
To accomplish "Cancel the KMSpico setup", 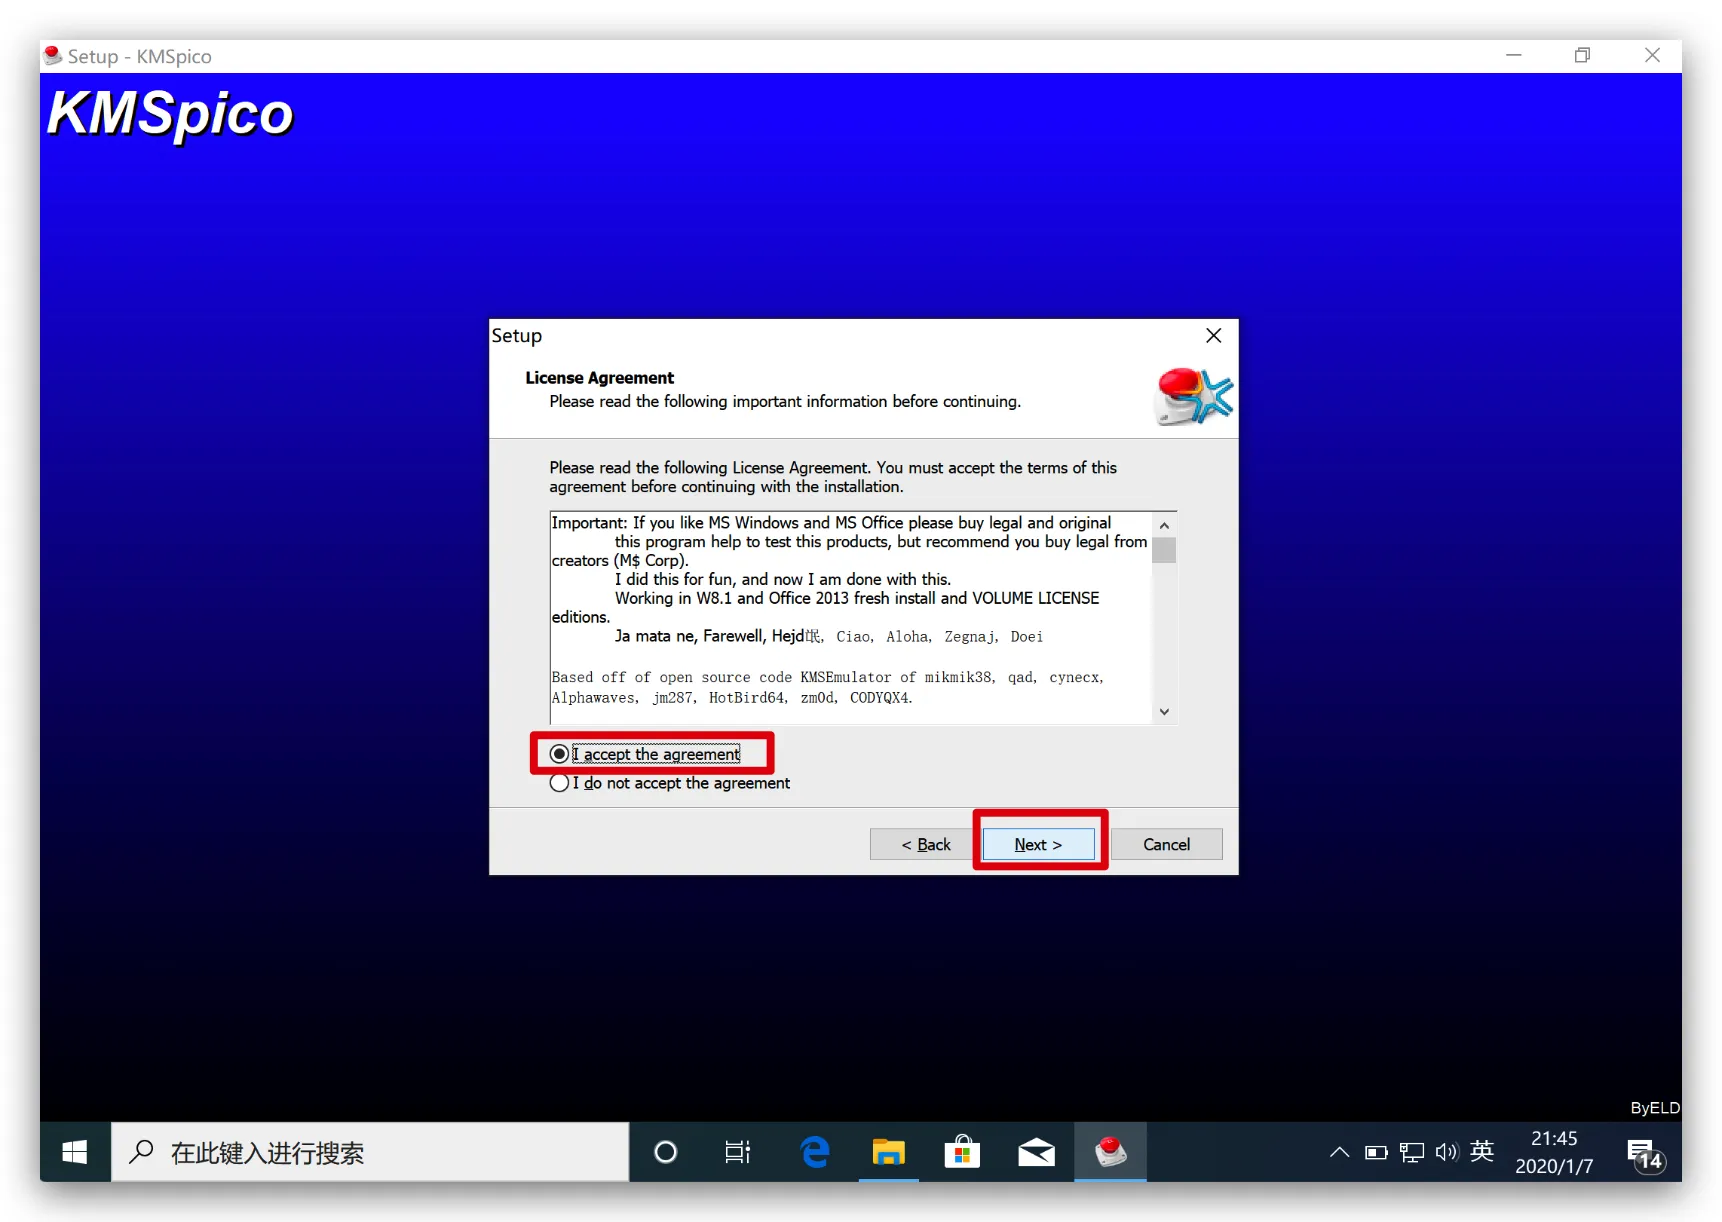I will tap(1166, 844).
